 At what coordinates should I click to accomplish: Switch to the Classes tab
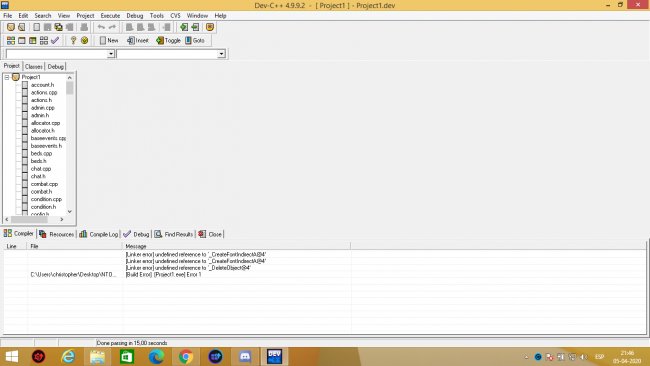coord(34,66)
